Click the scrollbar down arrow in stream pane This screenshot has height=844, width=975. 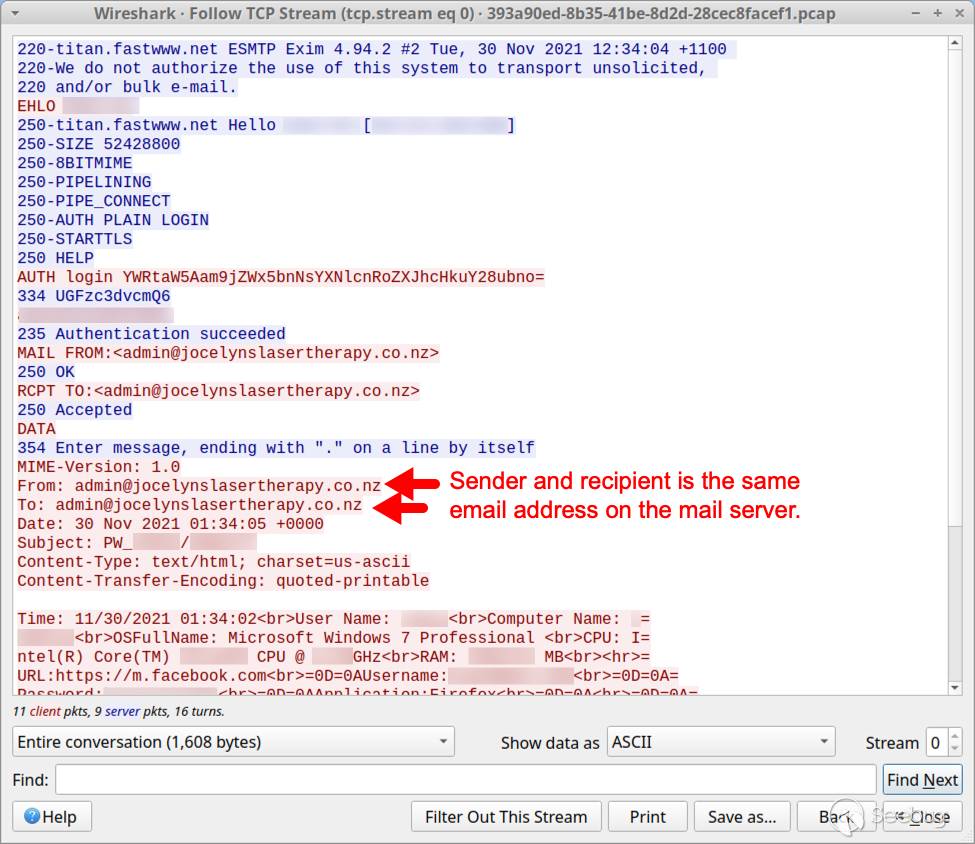point(954,687)
